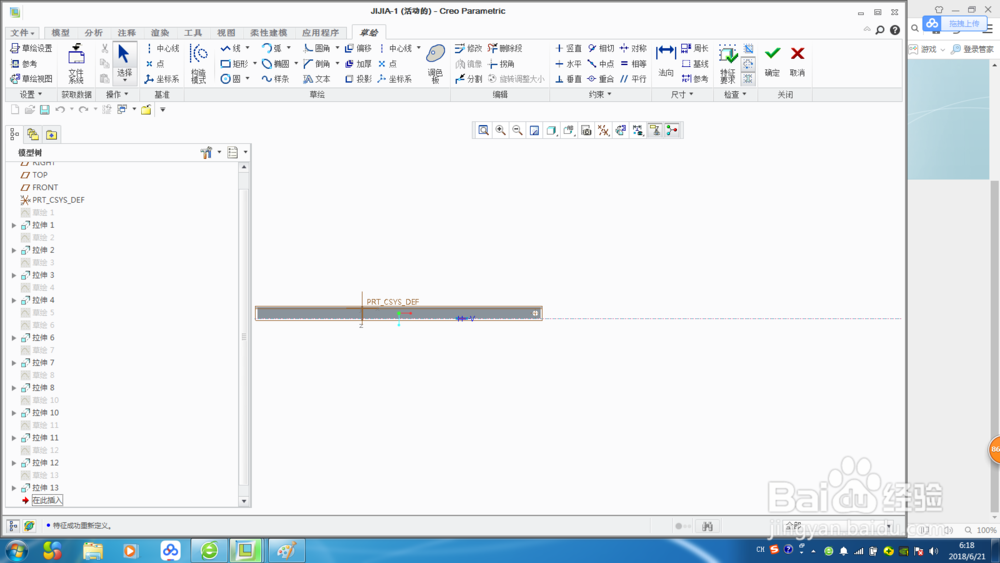Toggle Construction Mode (构造模式)
Image resolution: width=1000 pixels, height=563 pixels.
[x=199, y=64]
